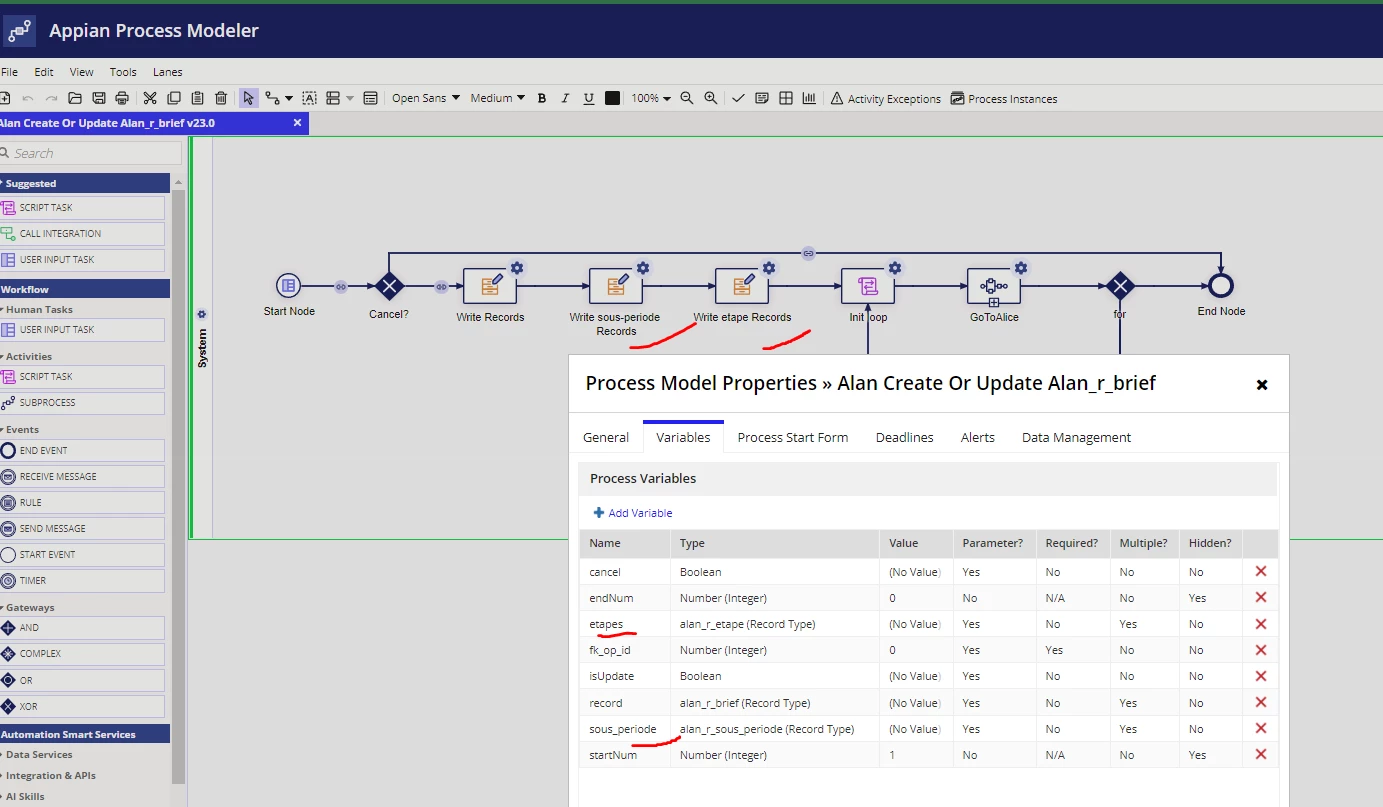Click the Open process model folder icon
Viewport: 1383px width, 807px height.
[x=75, y=98]
